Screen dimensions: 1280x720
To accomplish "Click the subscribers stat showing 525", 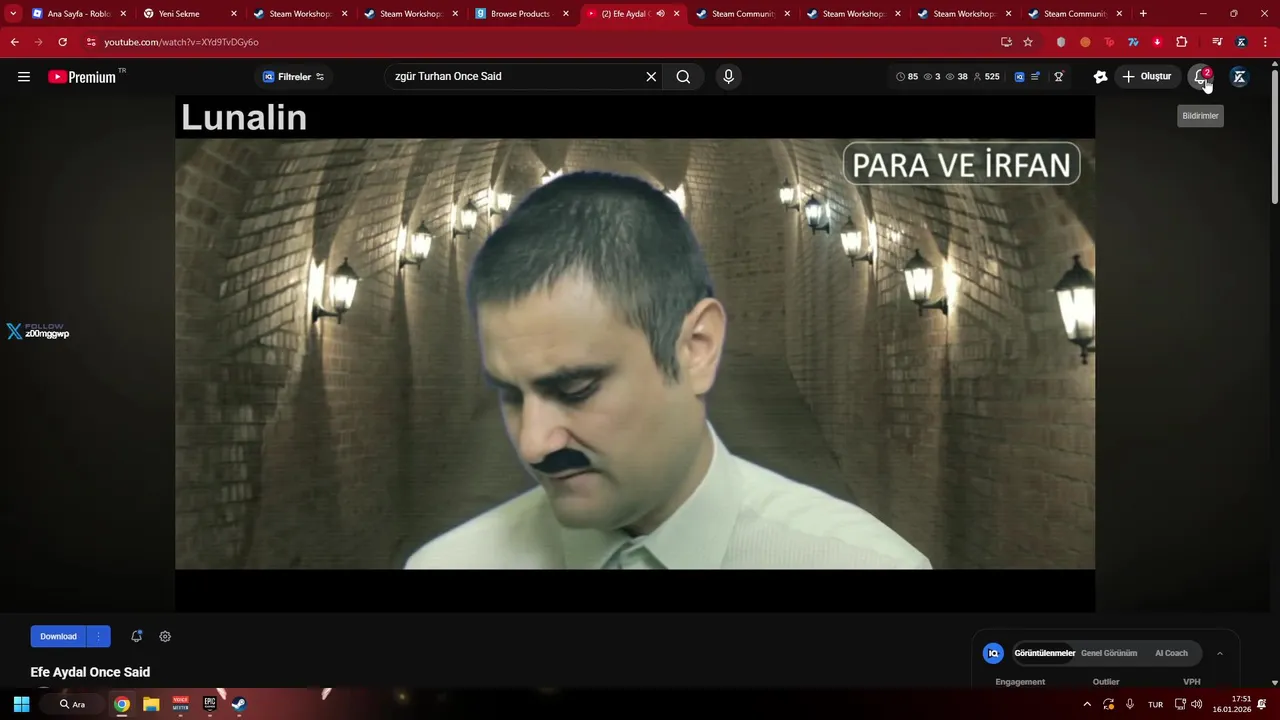I will 986,77.
